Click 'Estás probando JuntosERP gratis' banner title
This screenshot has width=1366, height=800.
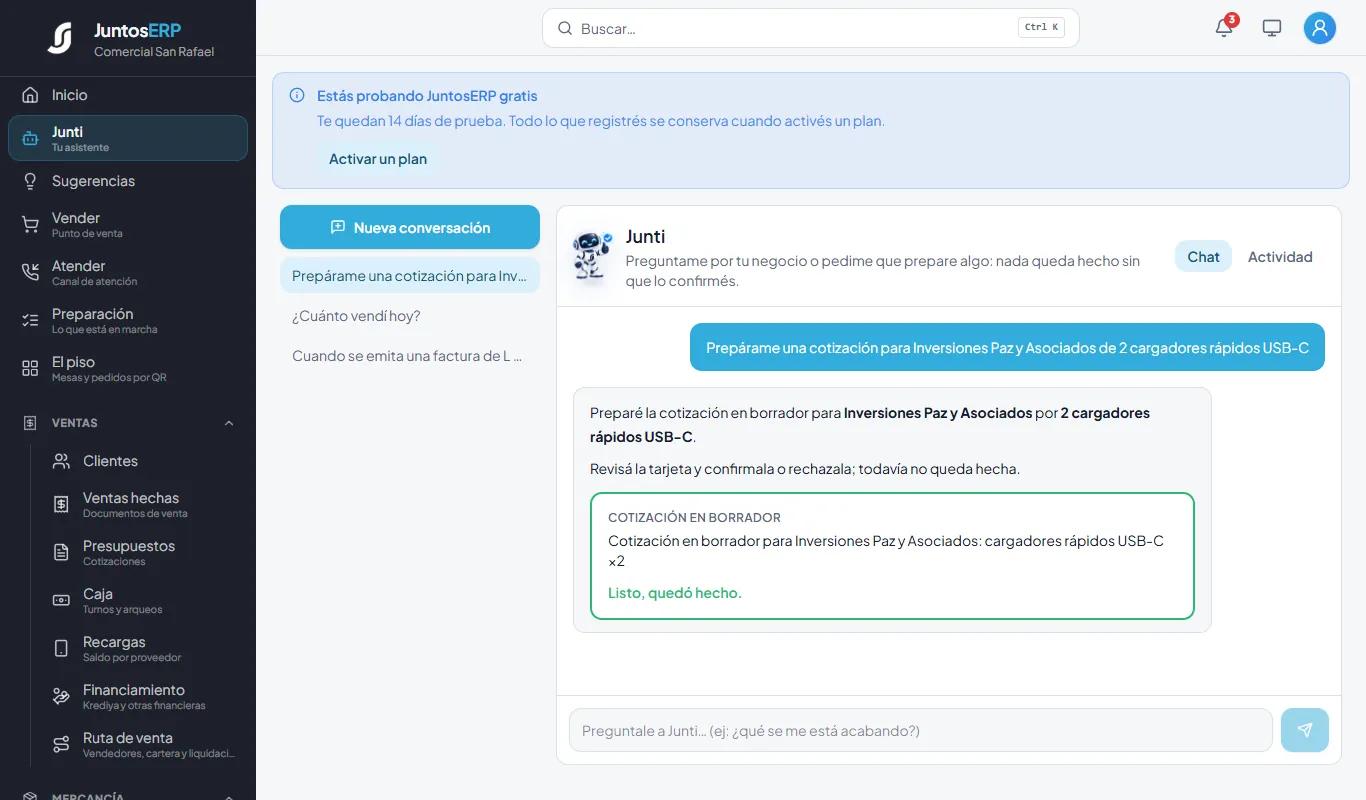427,96
